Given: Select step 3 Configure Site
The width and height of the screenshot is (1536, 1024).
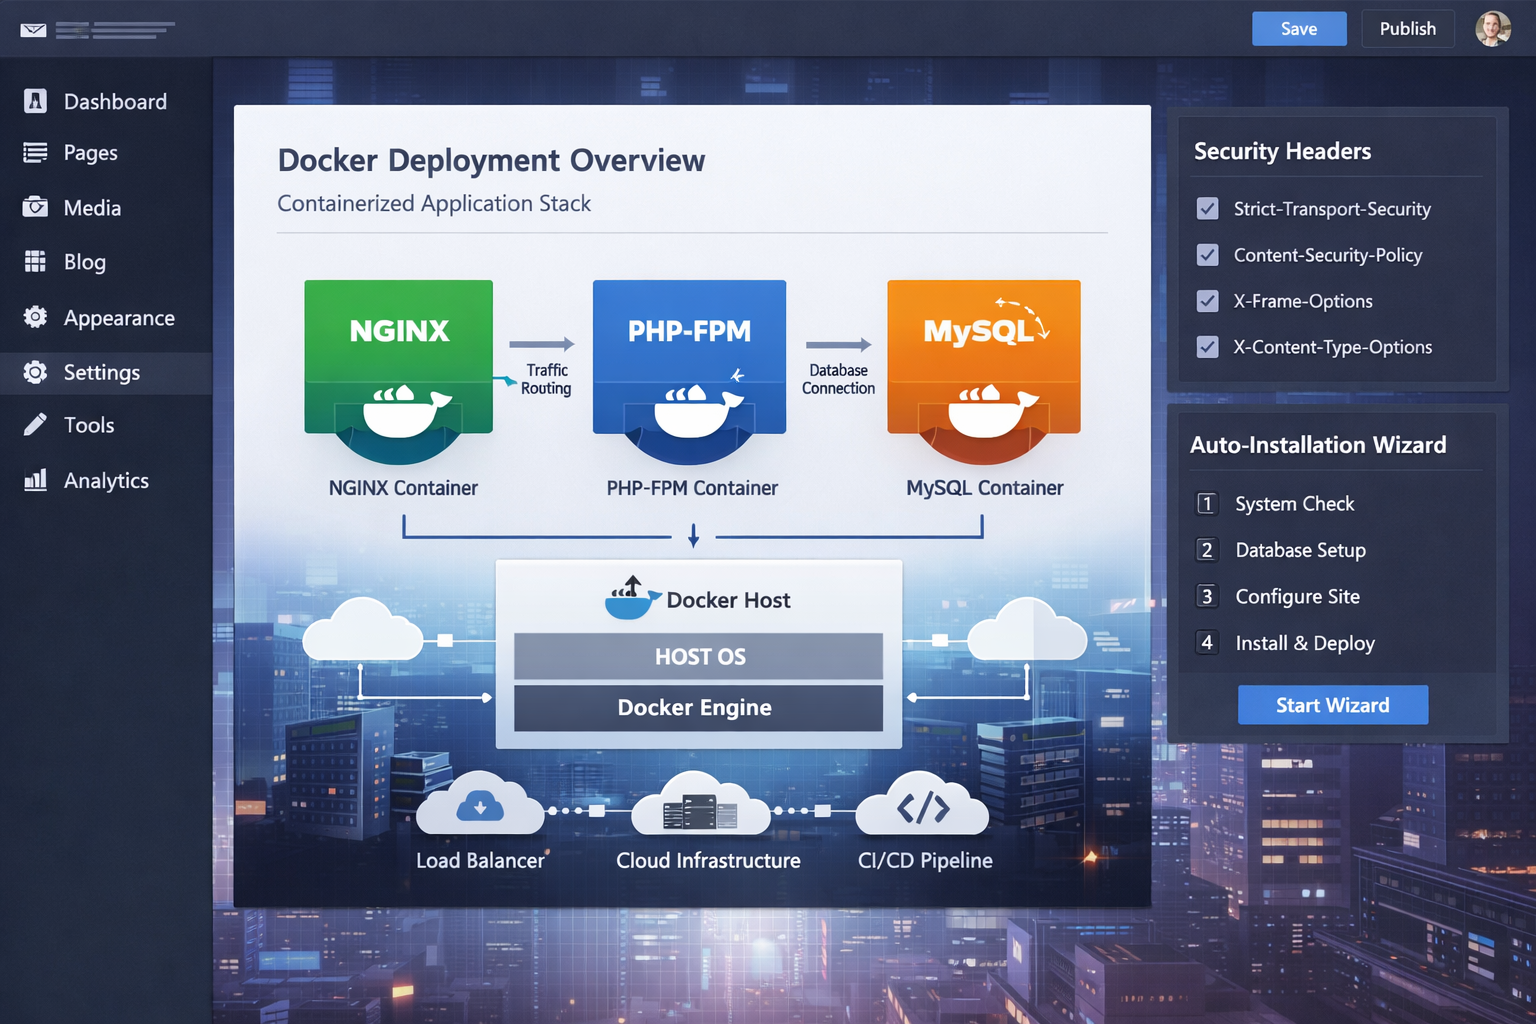Looking at the screenshot, I should pos(1278,596).
